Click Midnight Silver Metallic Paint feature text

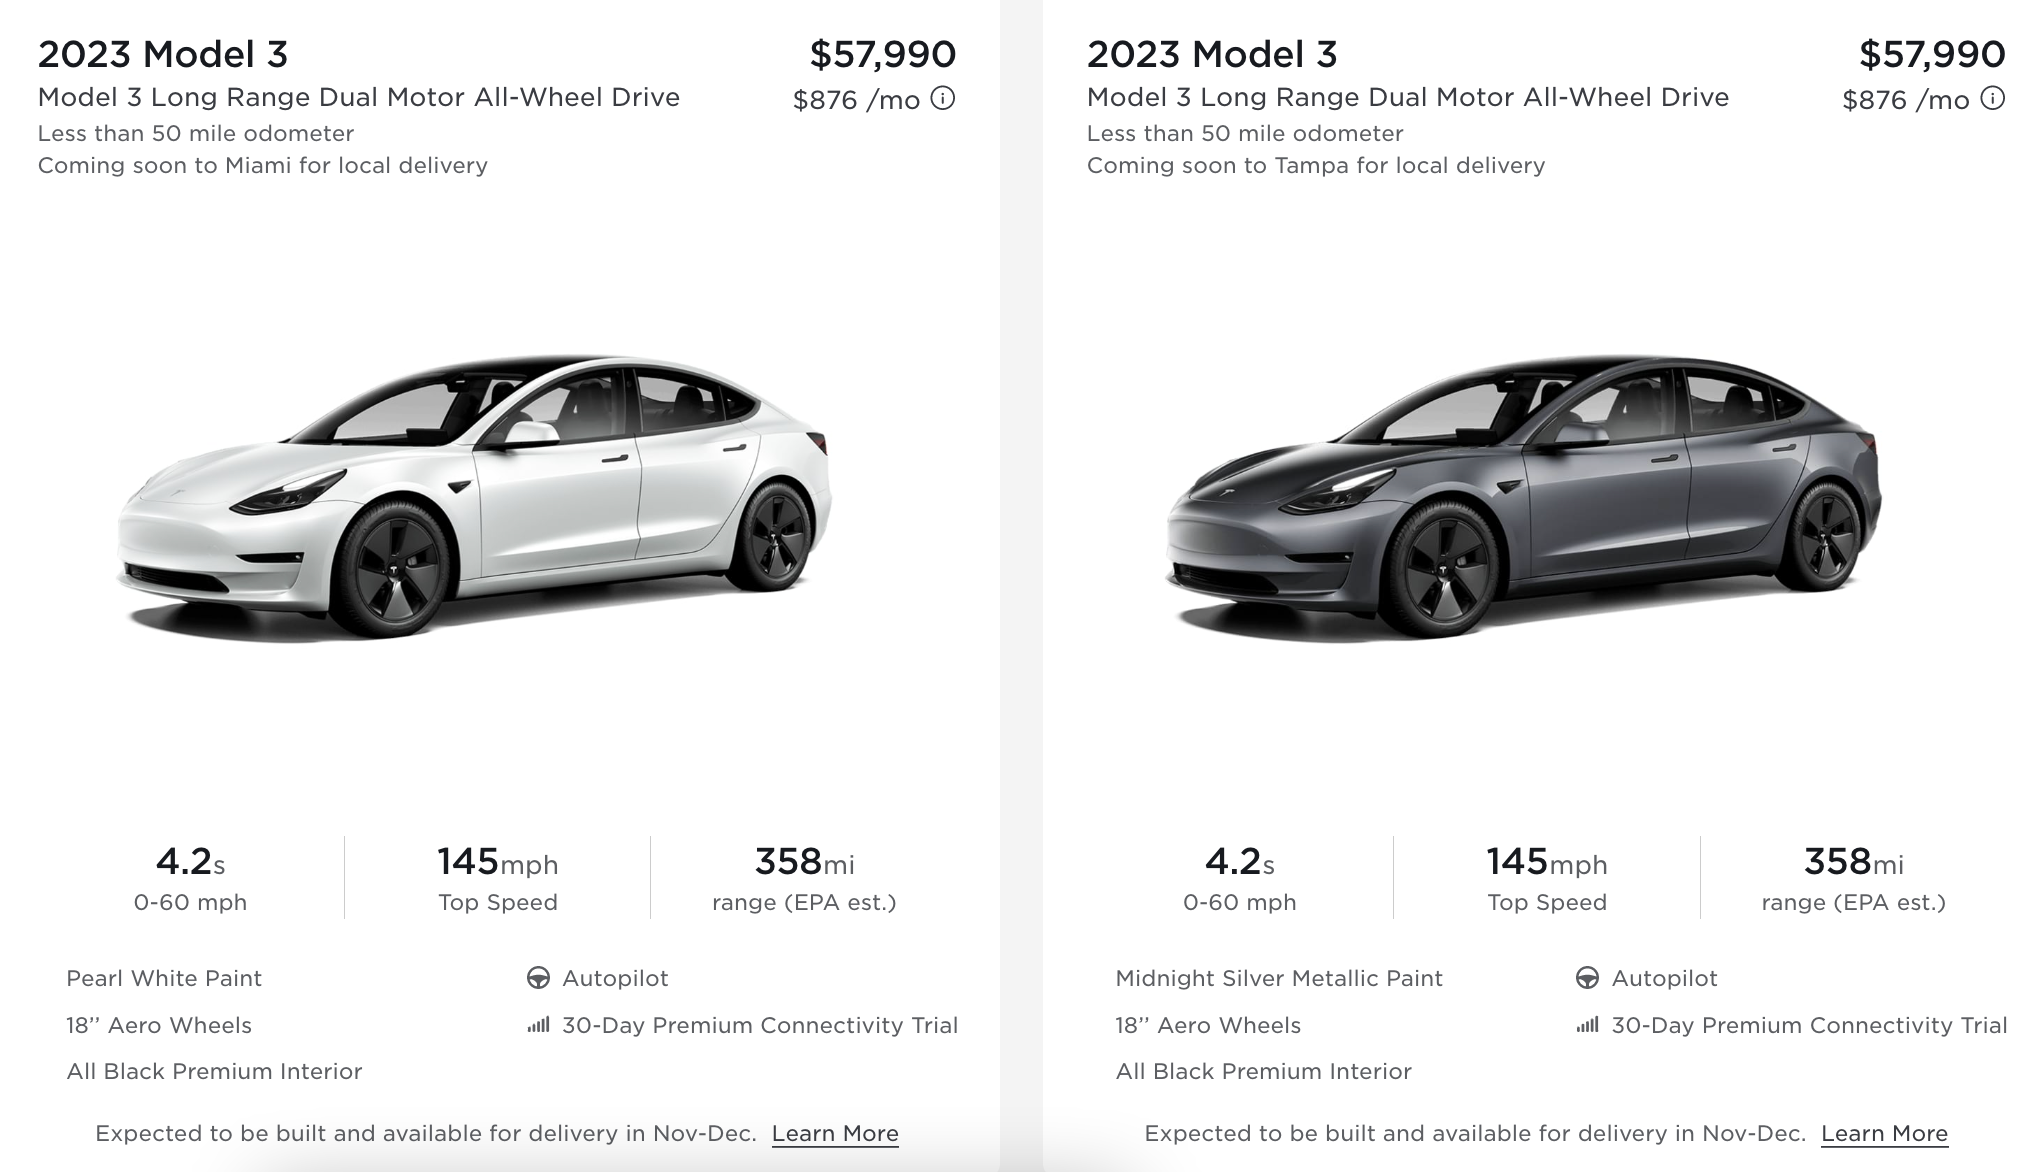pyautogui.click(x=1279, y=978)
